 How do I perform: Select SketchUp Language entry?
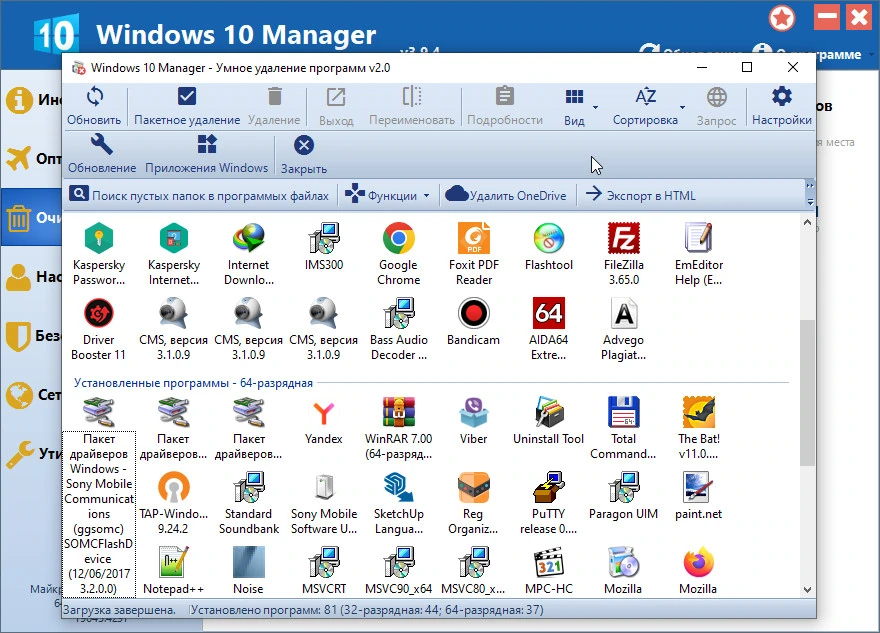point(398,503)
